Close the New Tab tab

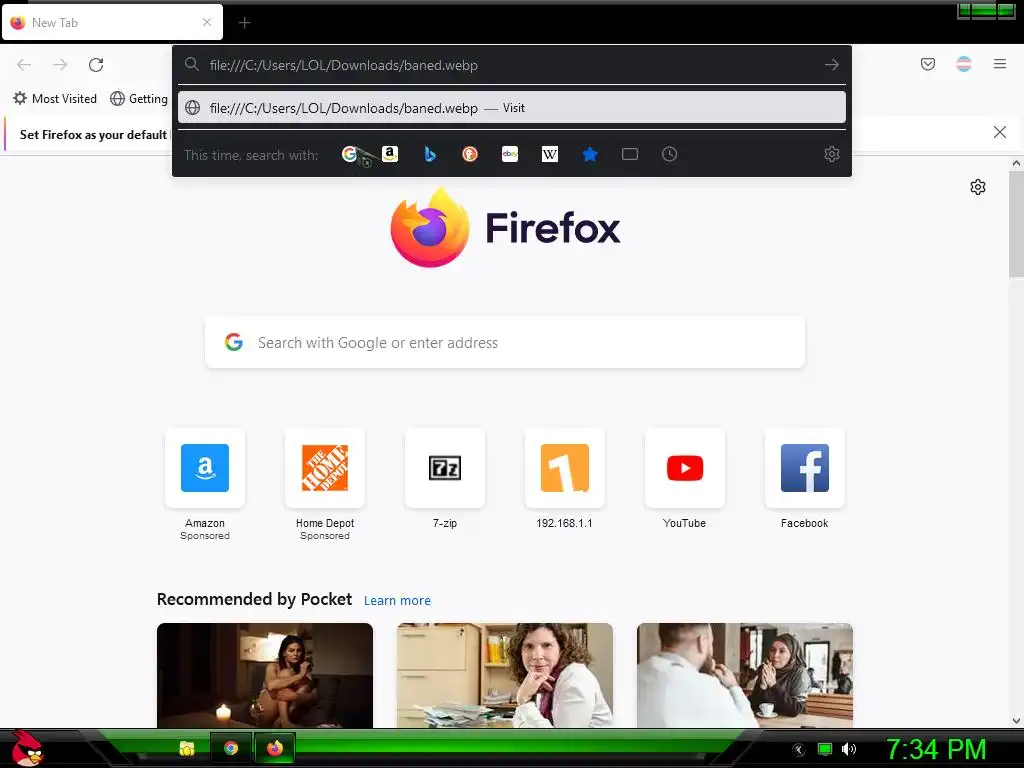pos(206,22)
